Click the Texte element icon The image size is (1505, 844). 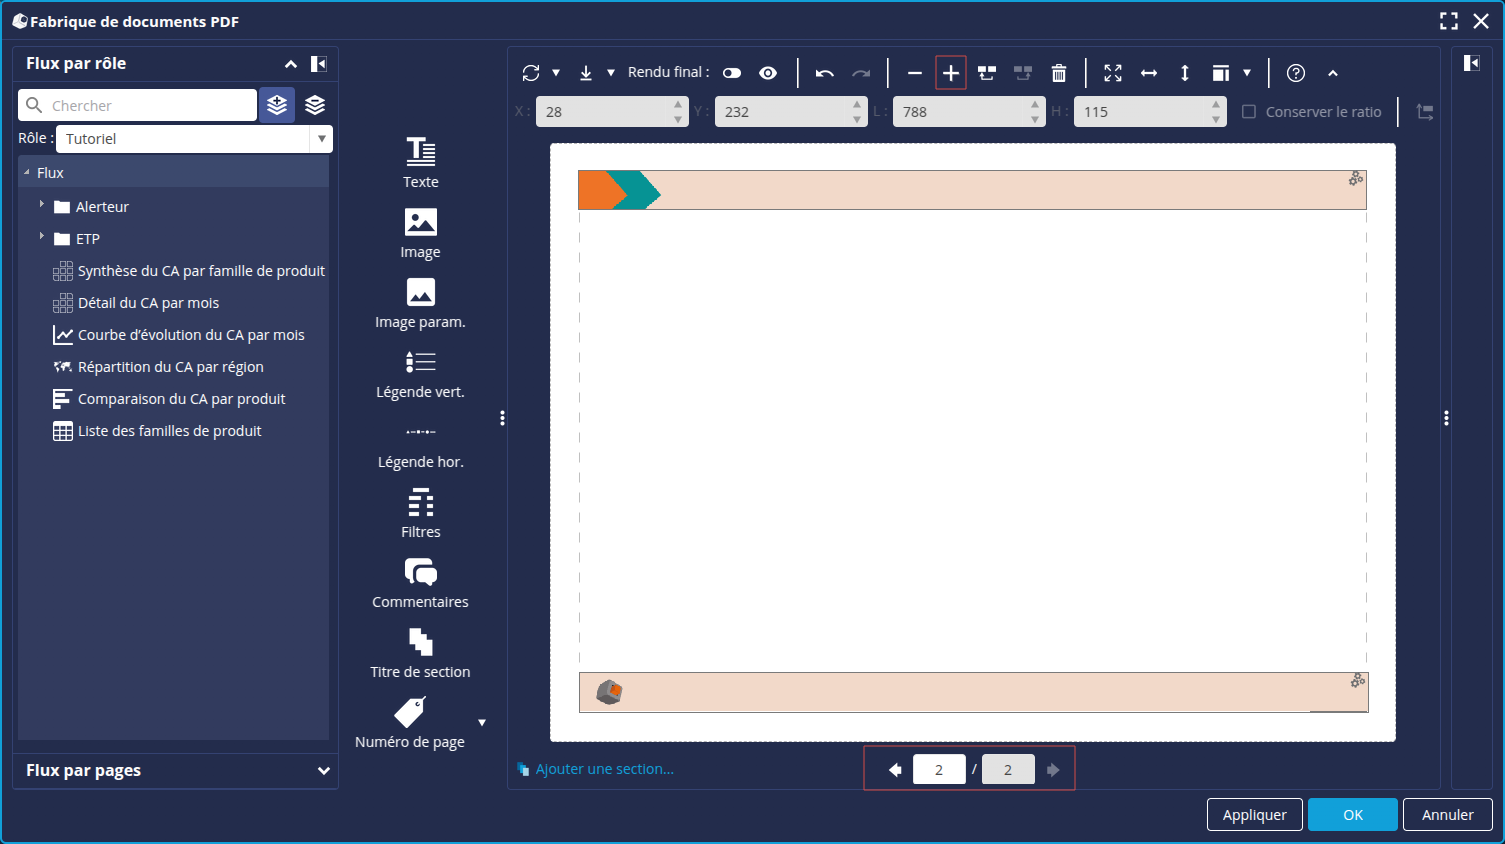point(420,152)
